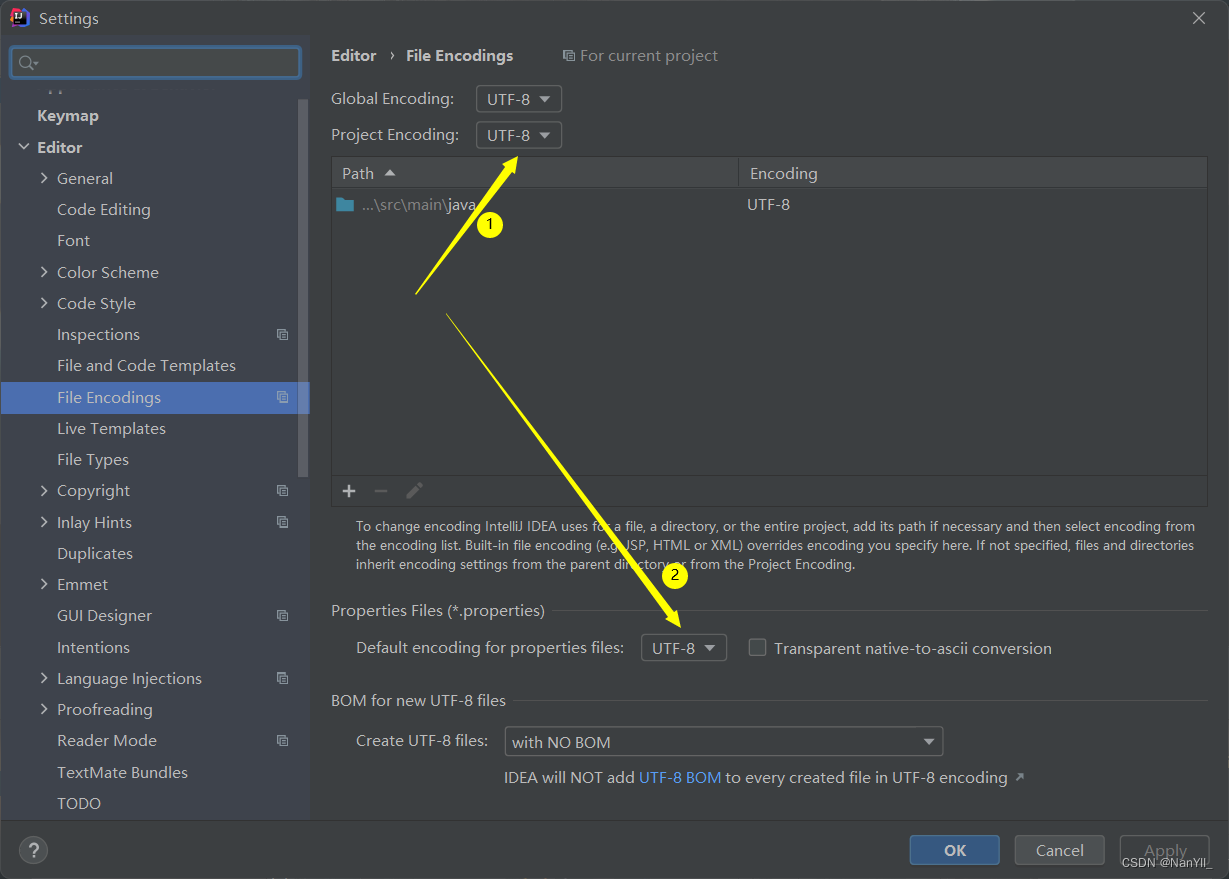Click folder icon of src\main\java row
The height and width of the screenshot is (879, 1229).
[345, 204]
